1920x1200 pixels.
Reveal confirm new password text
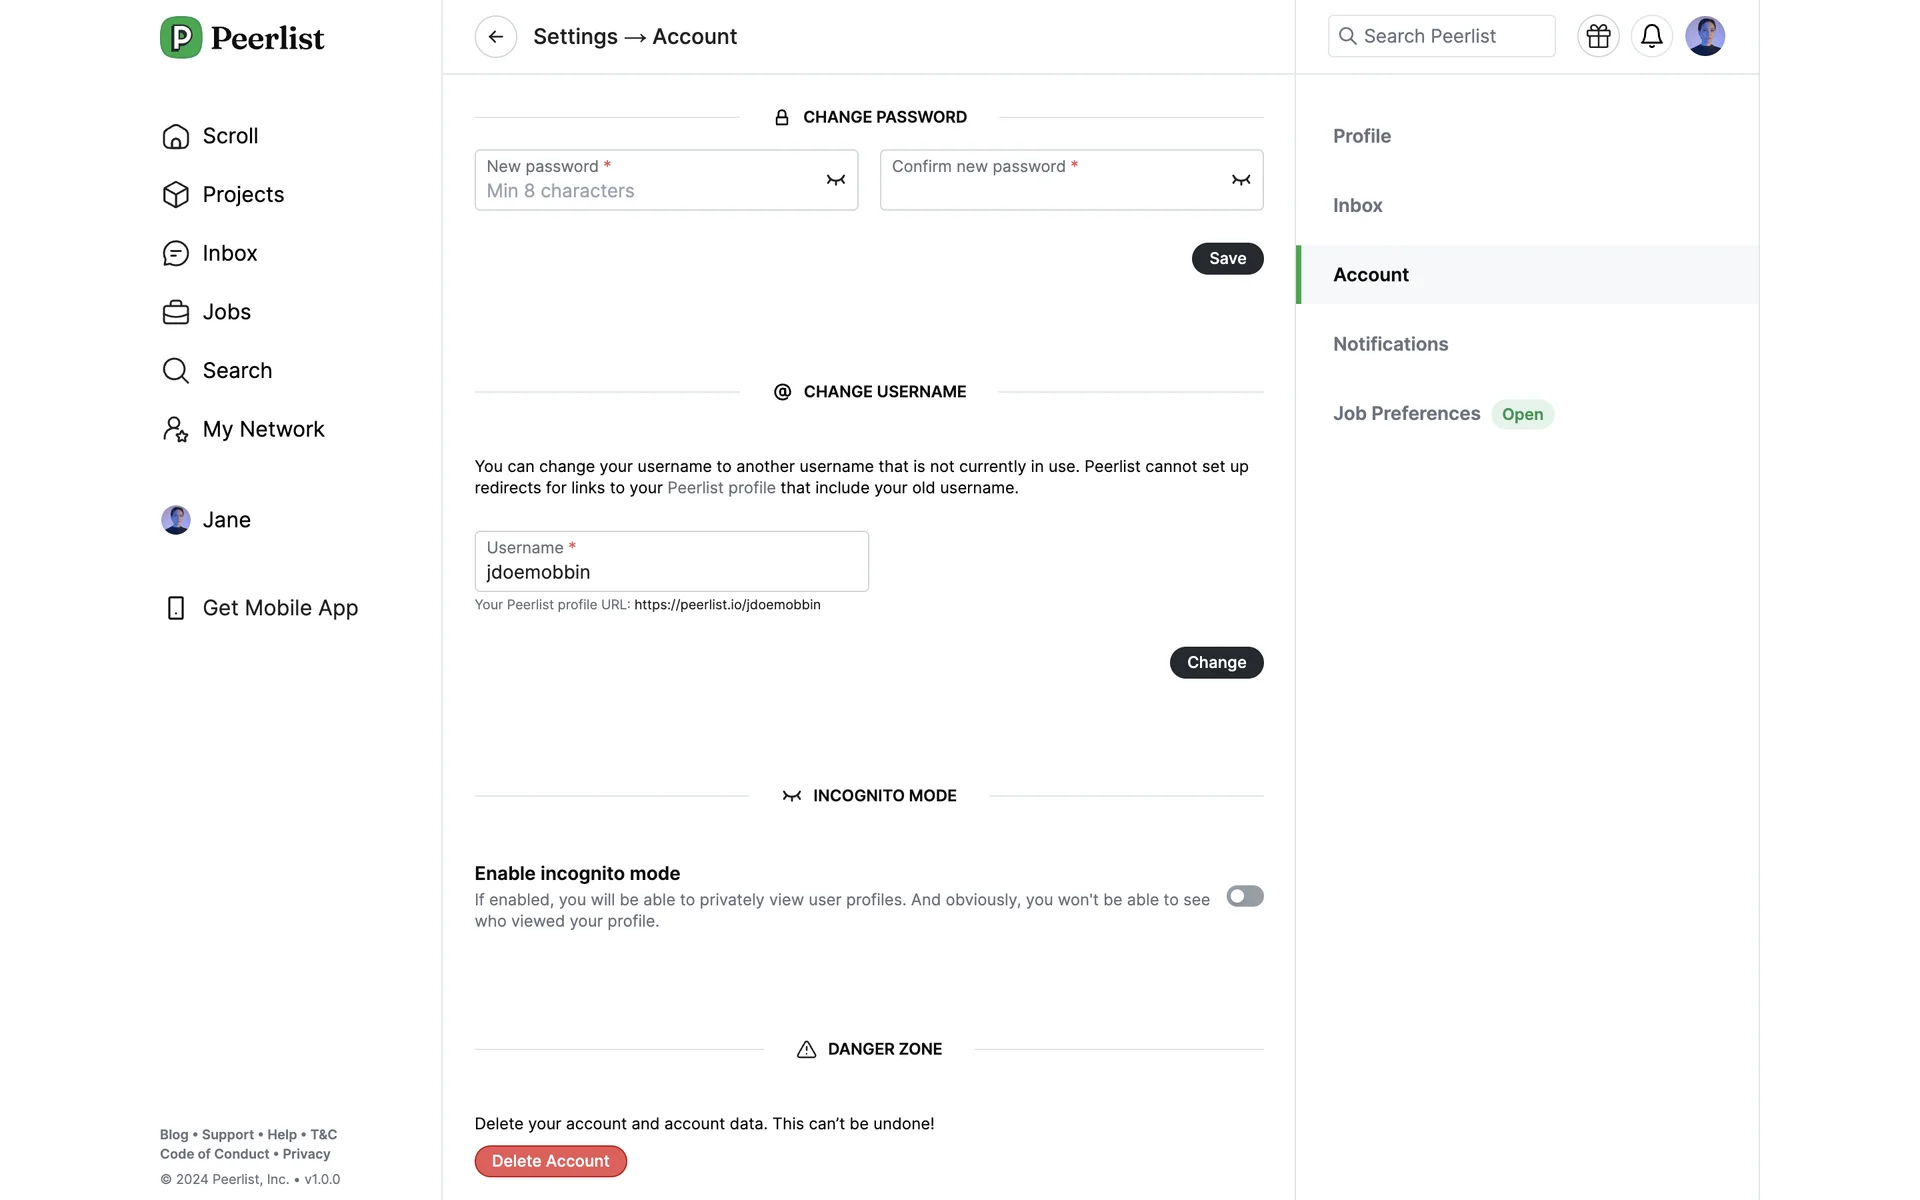point(1240,180)
